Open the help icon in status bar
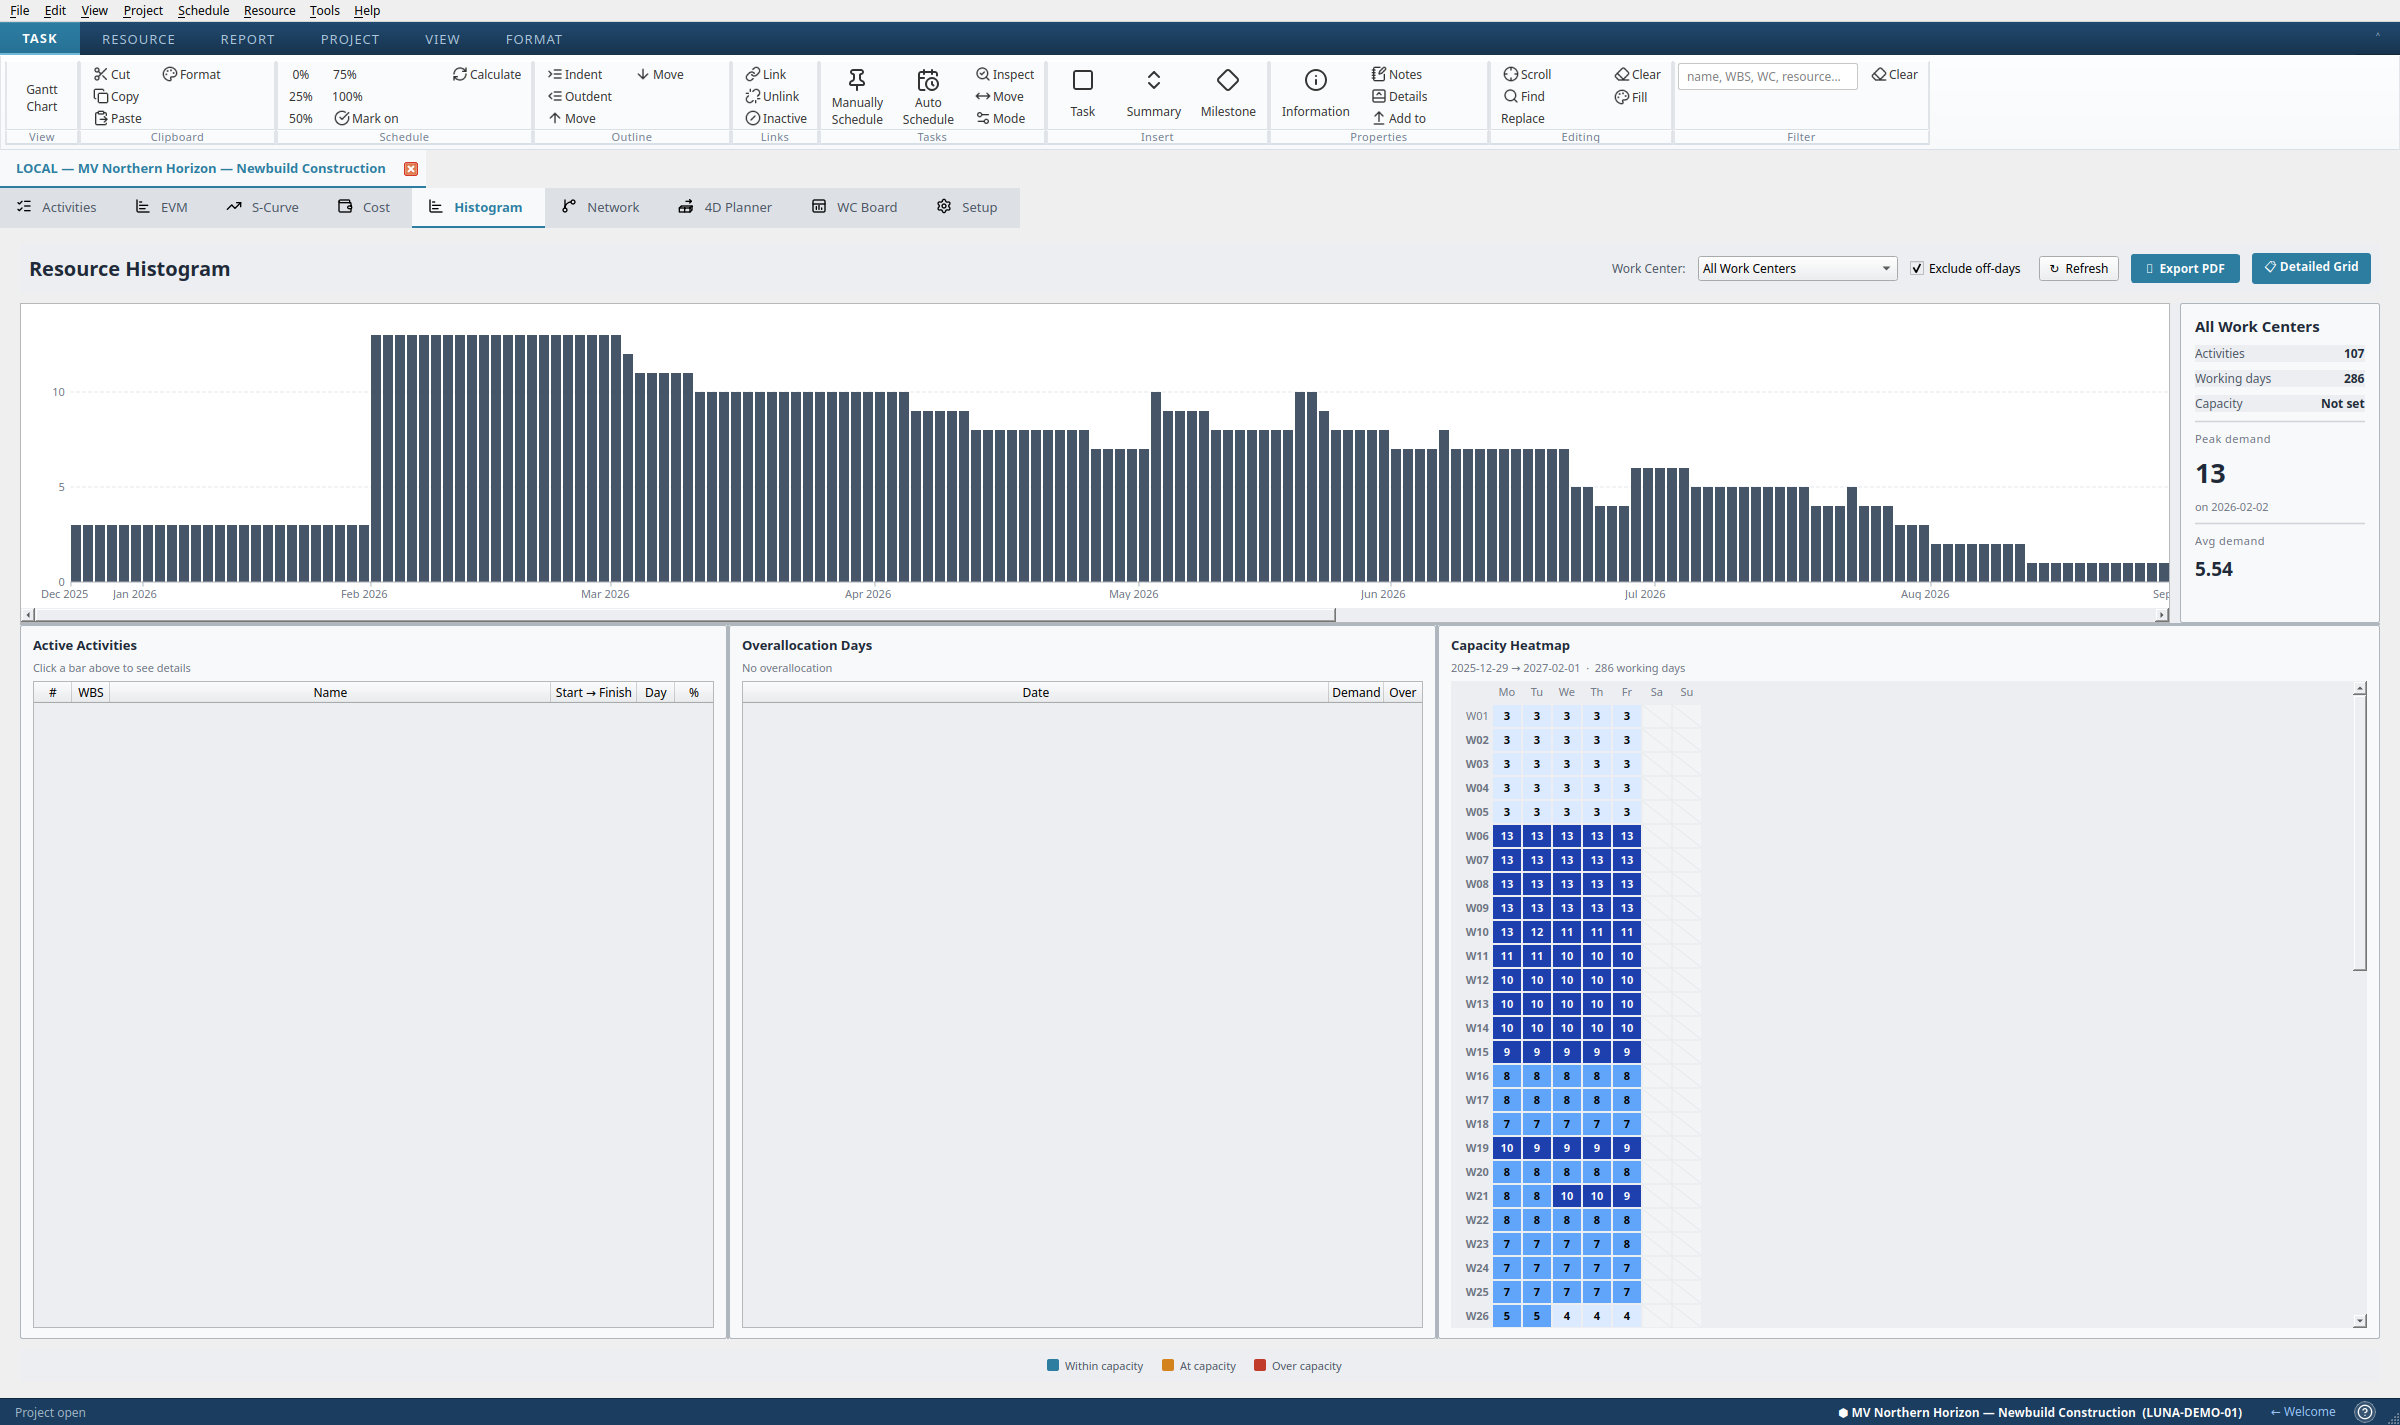Screen dimensions: 2400x1425 tap(2365, 1412)
